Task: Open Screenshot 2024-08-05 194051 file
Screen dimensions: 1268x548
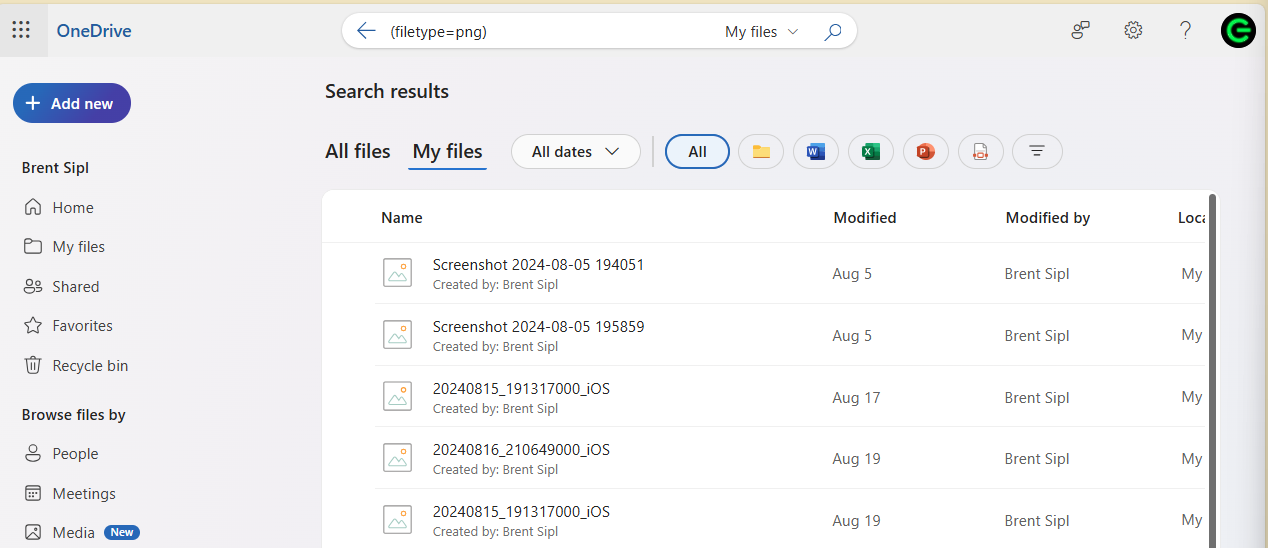Action: (538, 265)
